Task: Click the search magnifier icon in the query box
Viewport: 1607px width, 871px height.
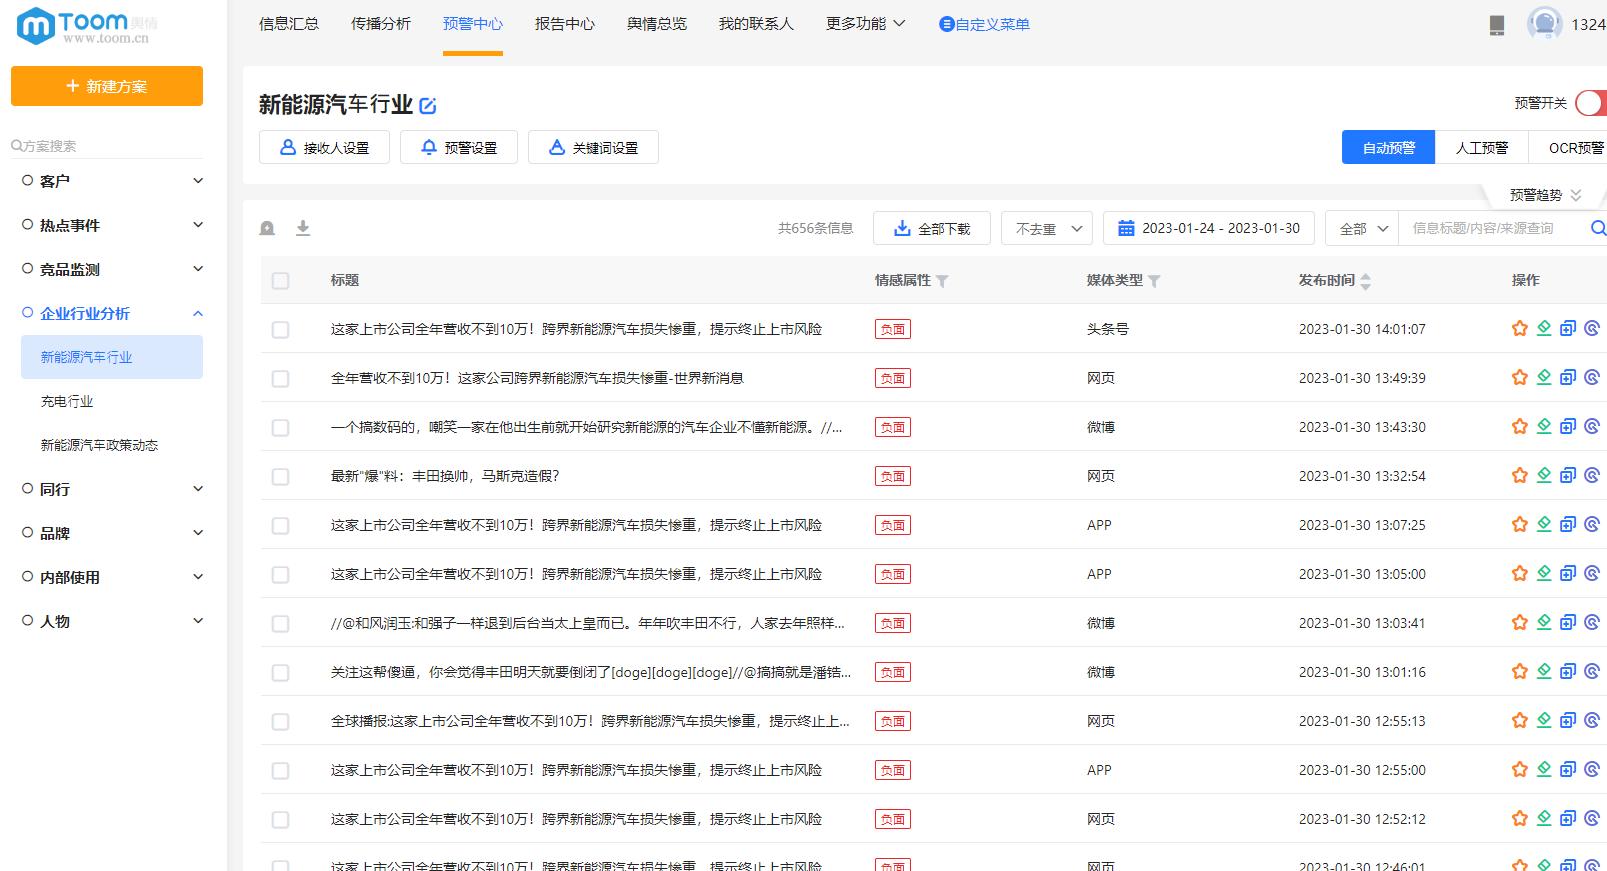Action: [1597, 228]
